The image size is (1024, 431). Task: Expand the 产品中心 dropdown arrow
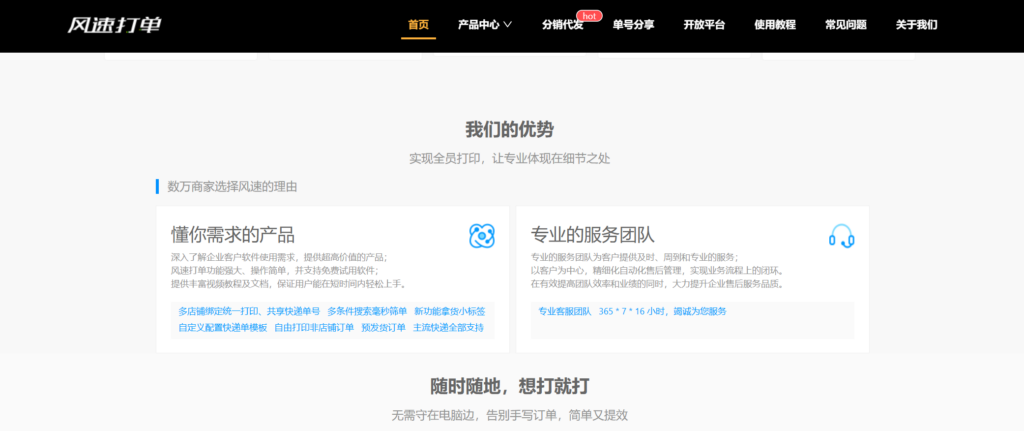point(508,25)
